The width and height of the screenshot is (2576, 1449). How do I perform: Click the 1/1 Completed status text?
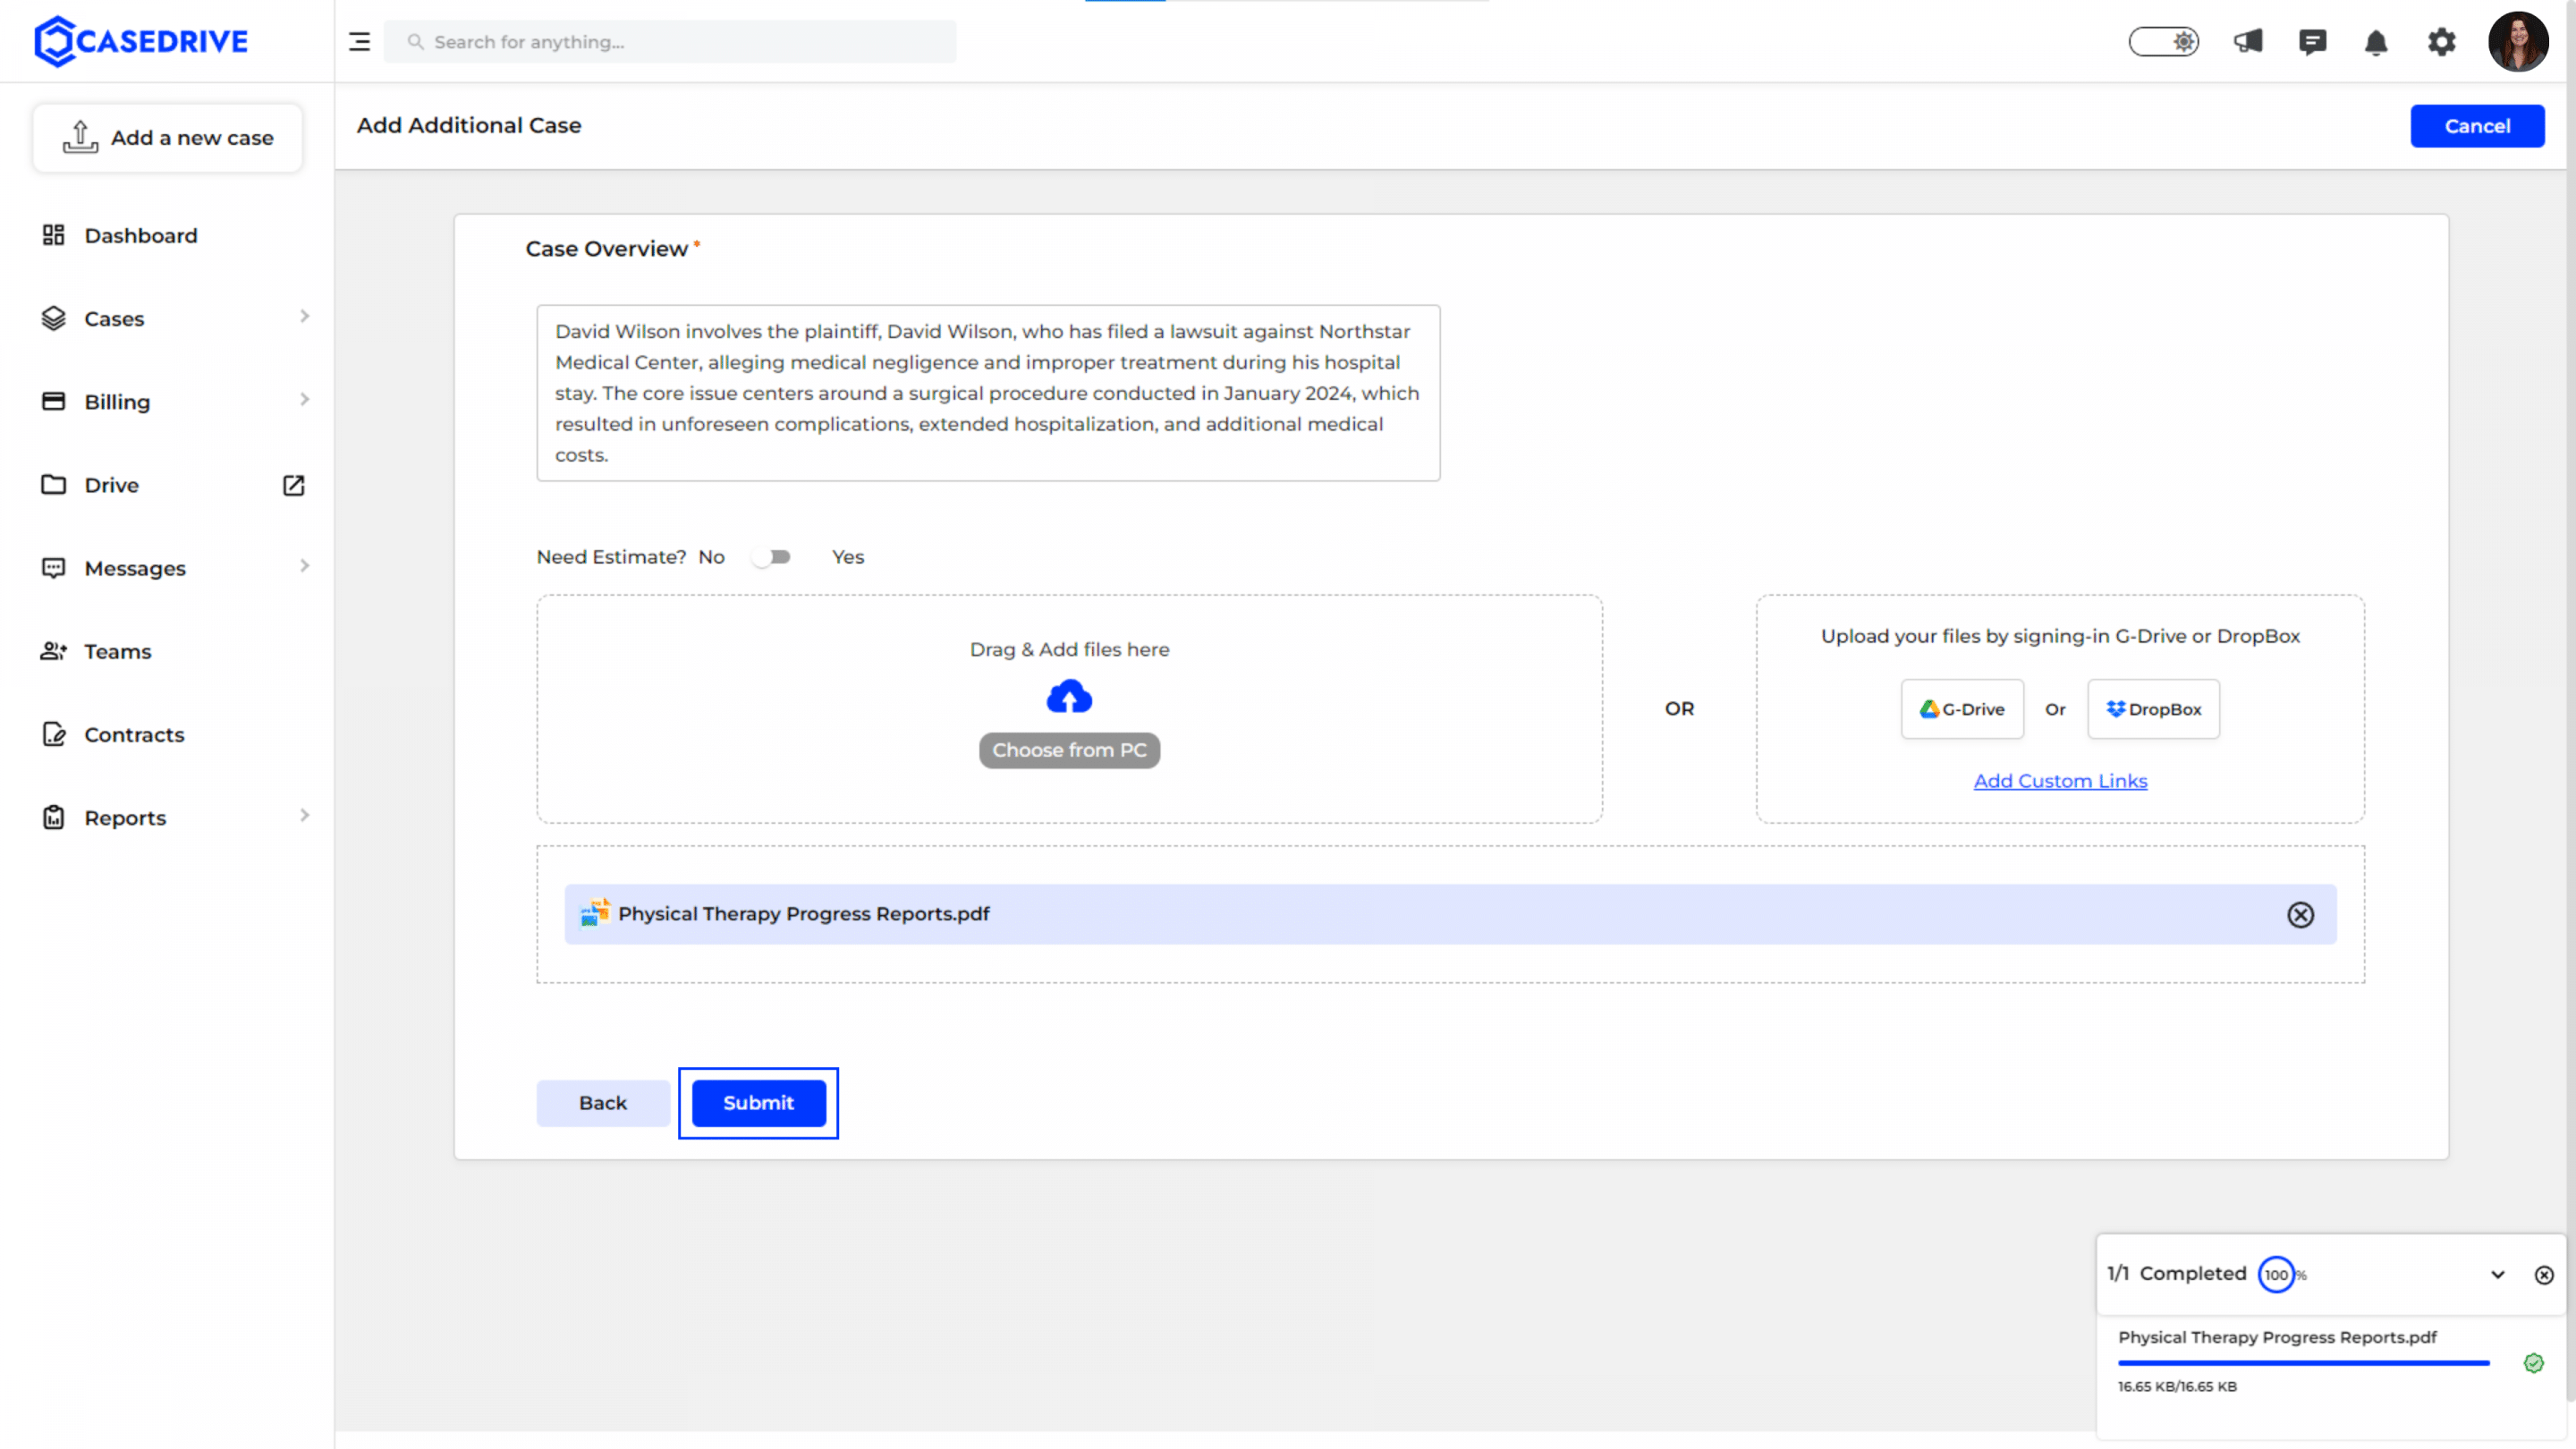coord(2177,1273)
